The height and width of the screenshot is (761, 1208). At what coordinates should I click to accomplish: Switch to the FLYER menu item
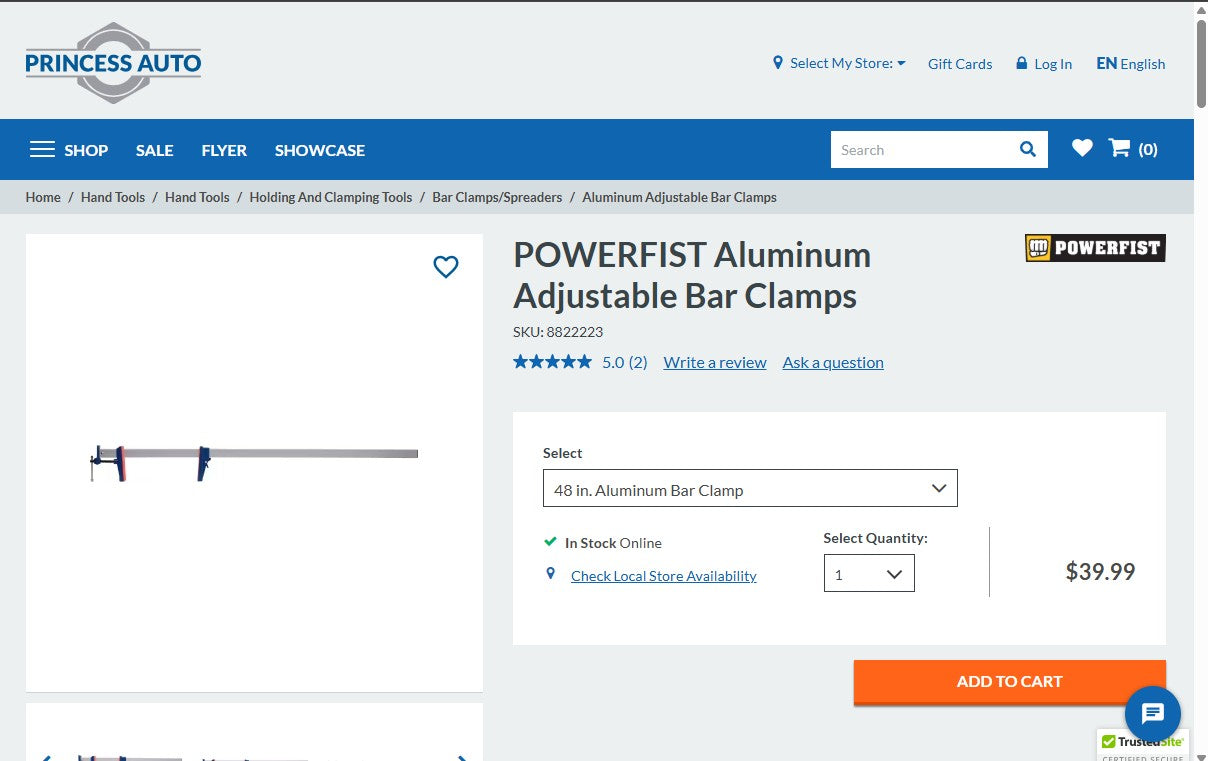point(223,149)
